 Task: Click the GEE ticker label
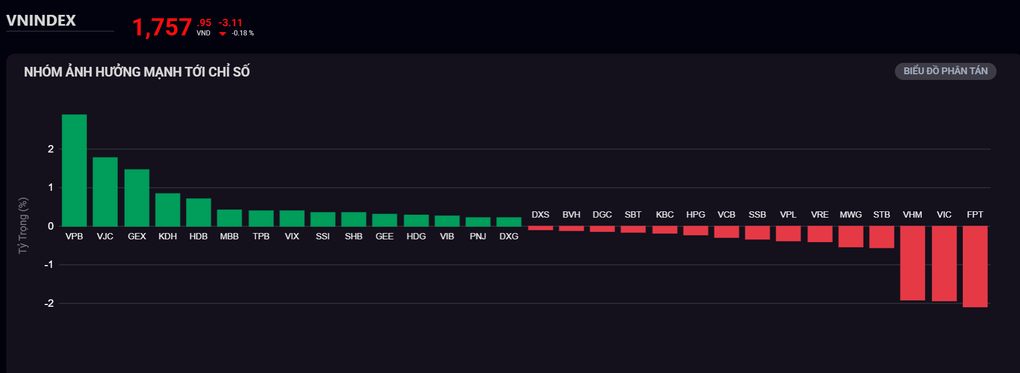385,236
